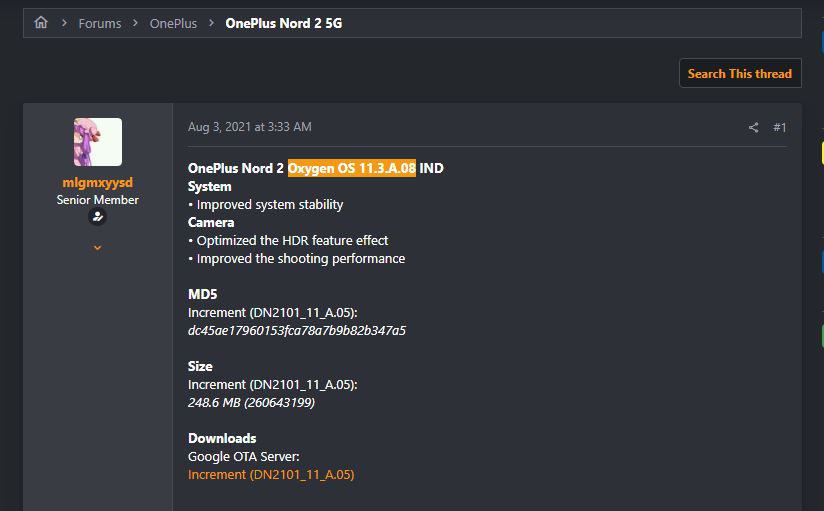Viewport: 824px width, 511px height.
Task: Click the Aug 3, 2021 post timestamp
Action: (250, 127)
